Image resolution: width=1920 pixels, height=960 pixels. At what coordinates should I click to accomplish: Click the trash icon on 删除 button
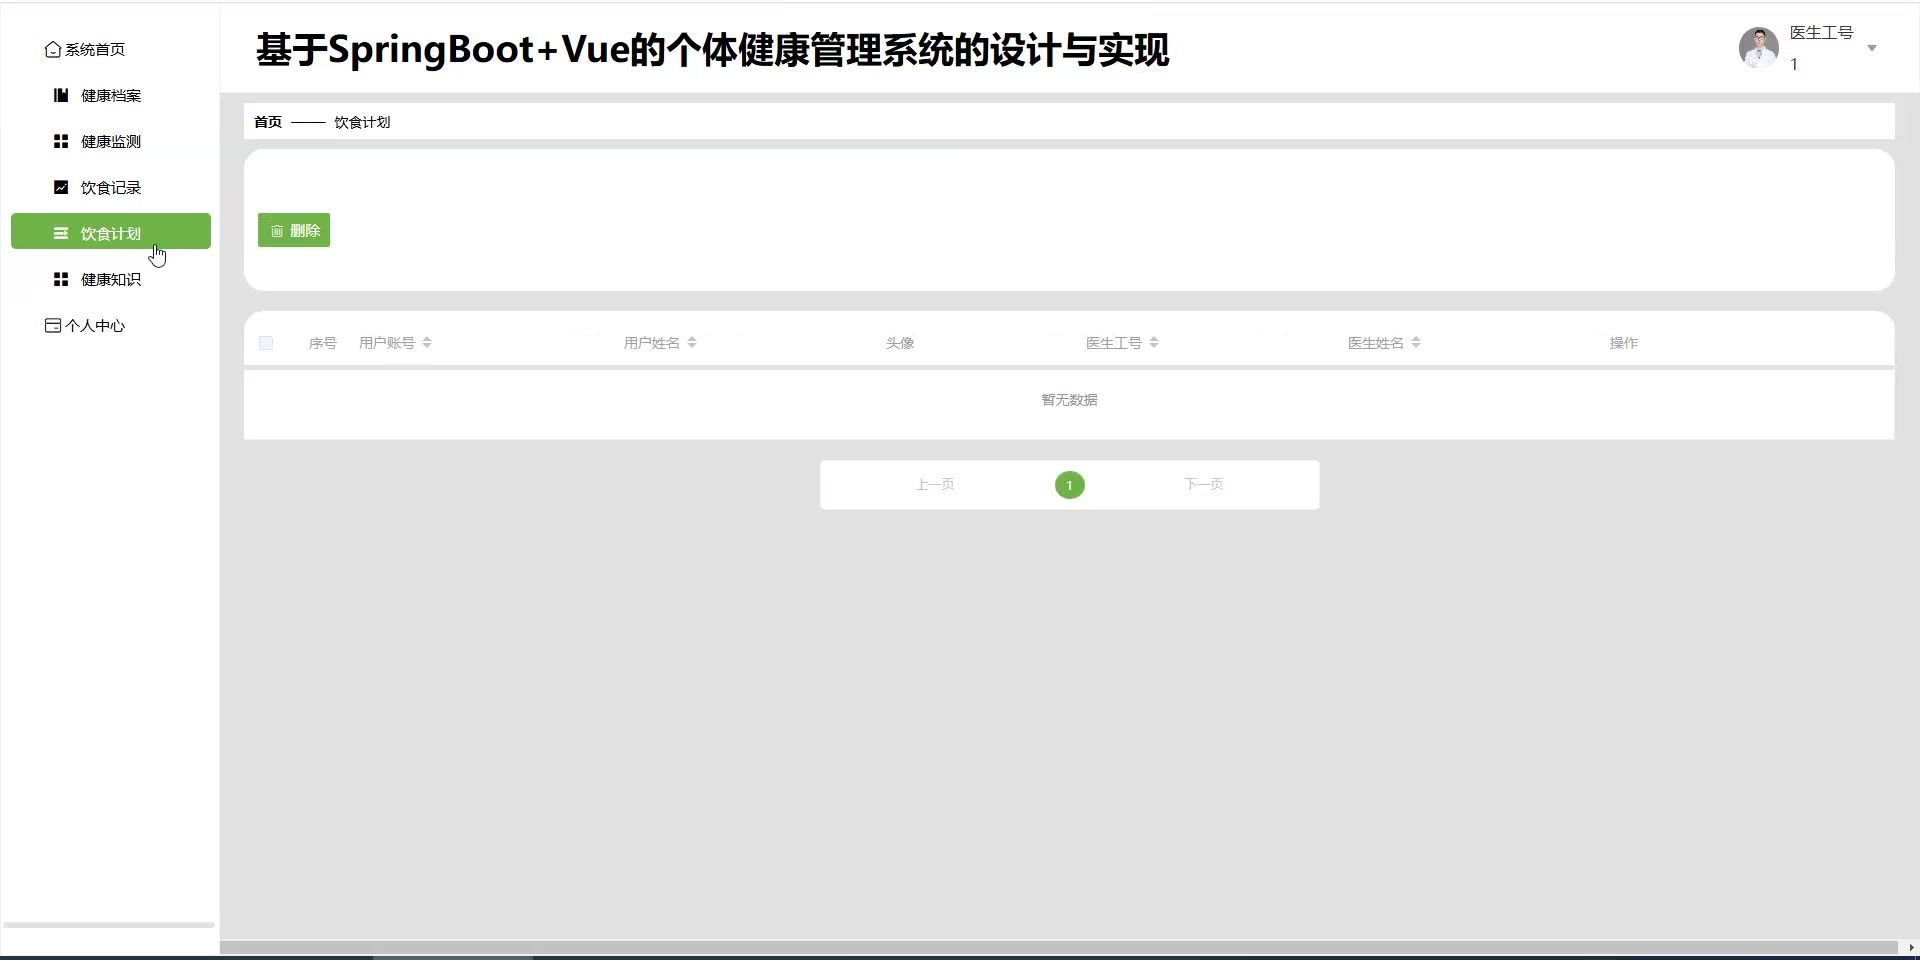pyautogui.click(x=277, y=231)
